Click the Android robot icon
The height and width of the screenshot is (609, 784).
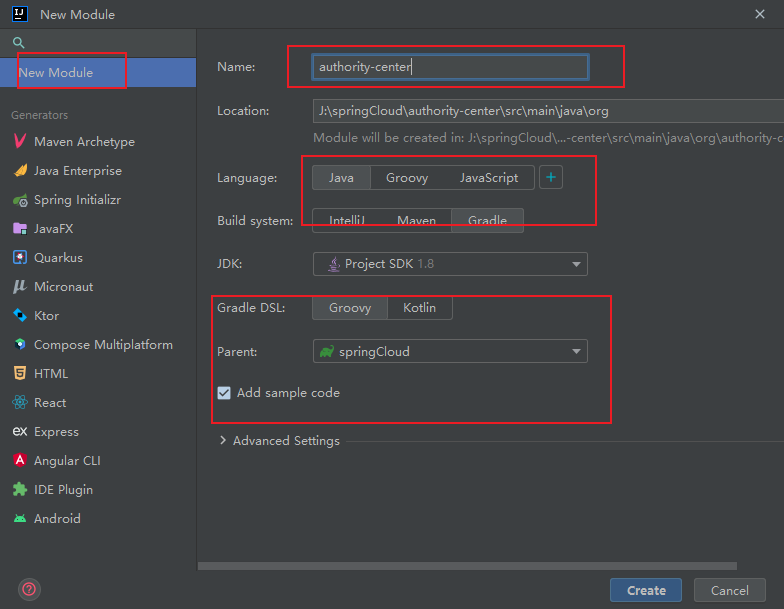20,518
